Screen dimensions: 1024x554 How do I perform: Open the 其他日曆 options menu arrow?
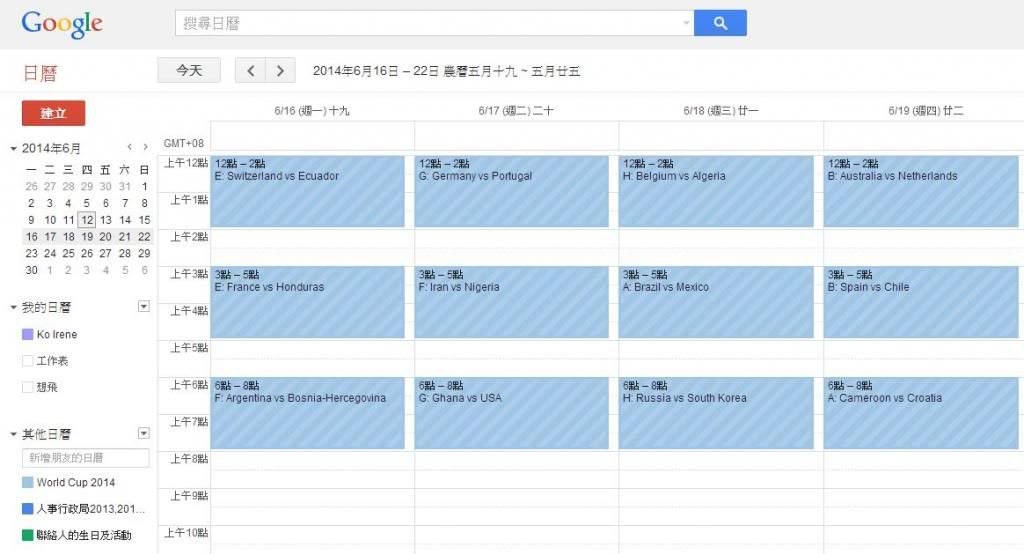point(143,433)
